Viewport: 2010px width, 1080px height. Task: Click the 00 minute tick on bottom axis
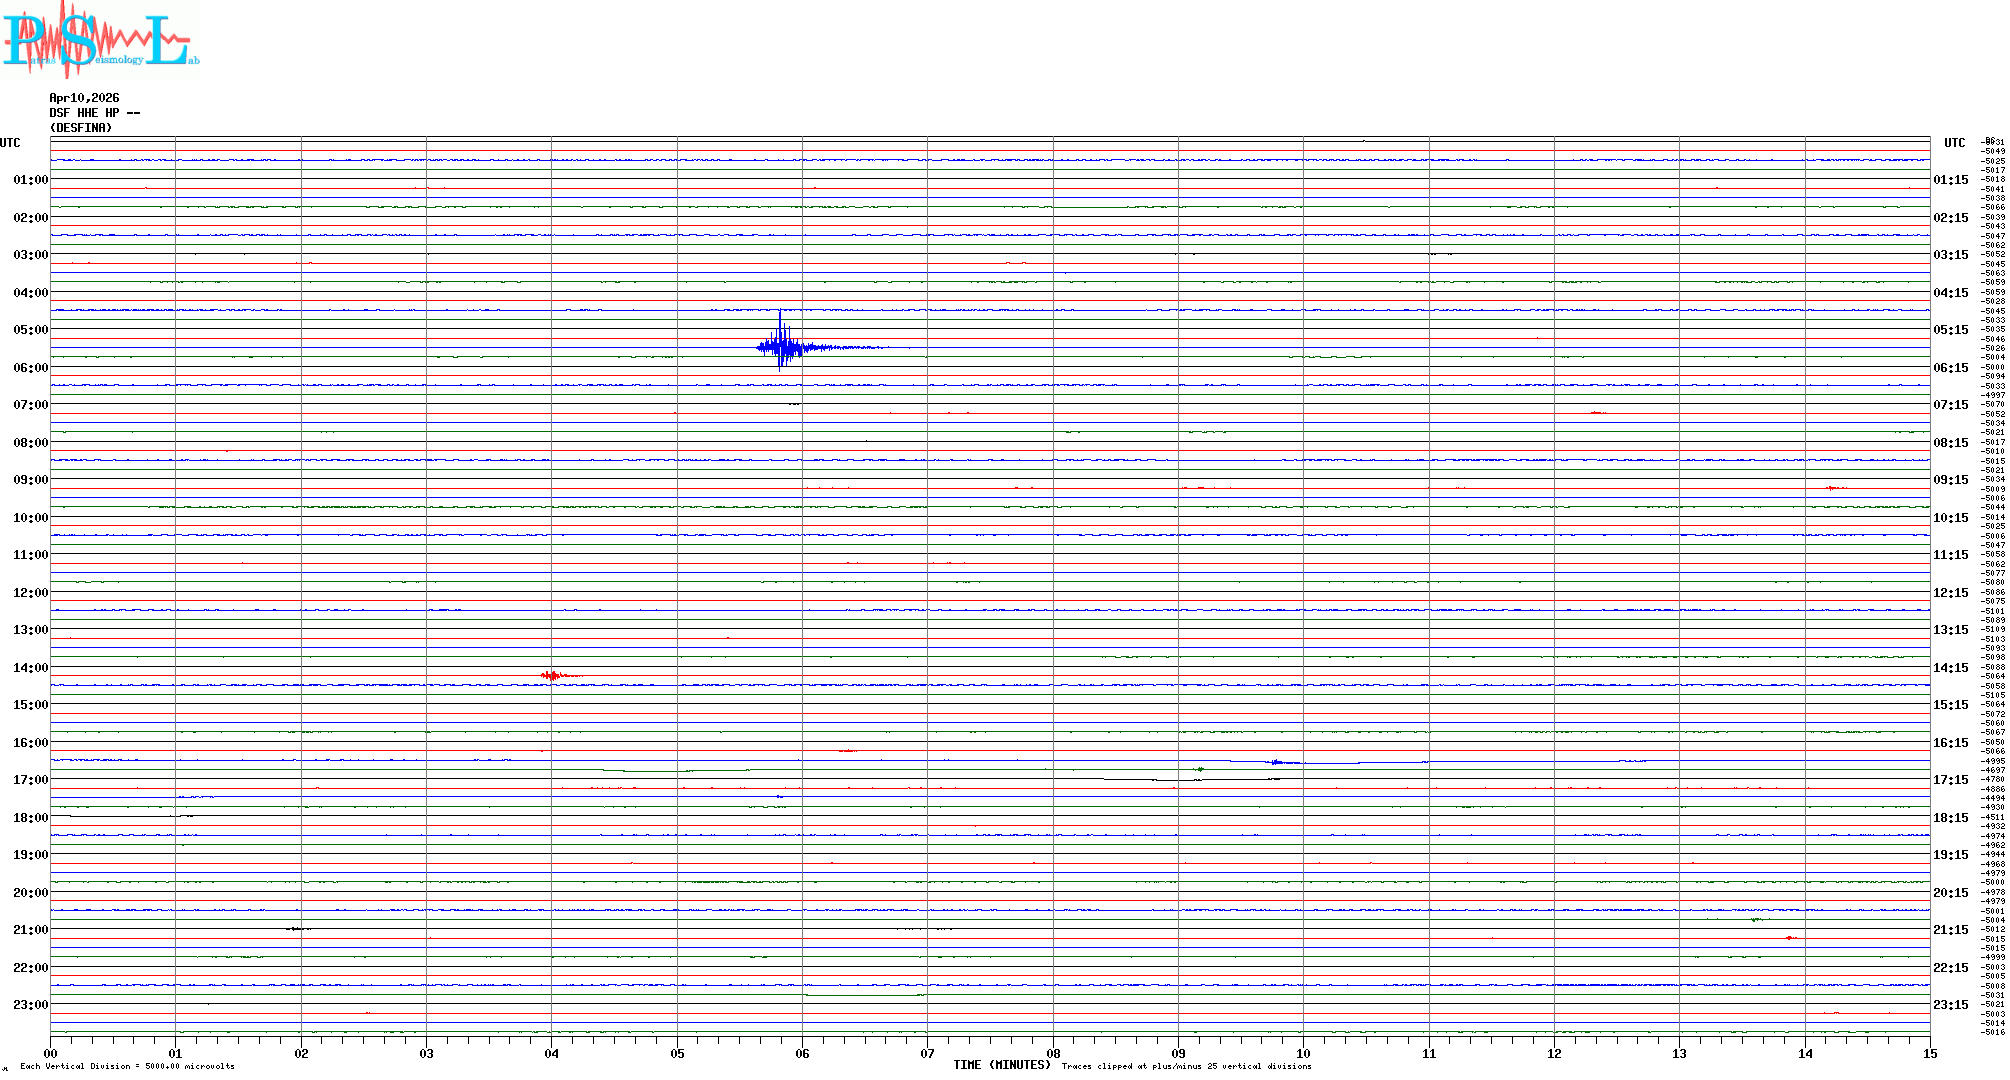point(51,1054)
